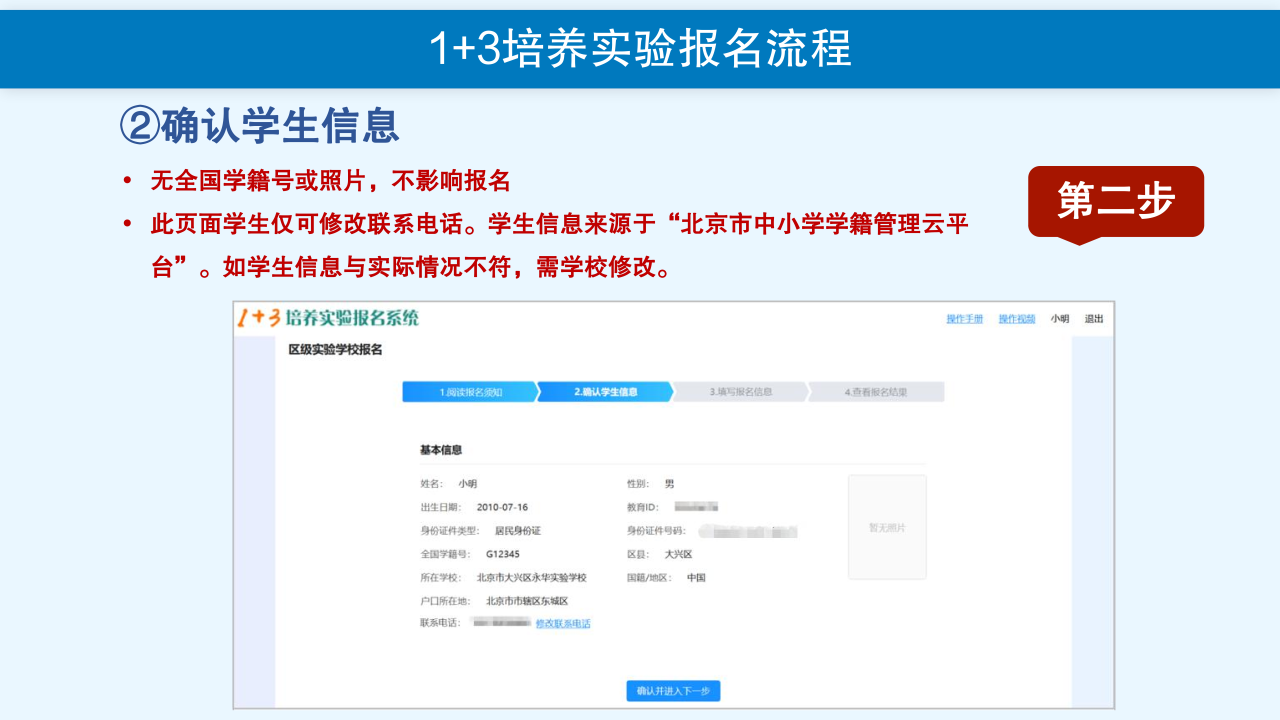Click the nationality value 中国
This screenshot has width=1280, height=720.
(696, 577)
